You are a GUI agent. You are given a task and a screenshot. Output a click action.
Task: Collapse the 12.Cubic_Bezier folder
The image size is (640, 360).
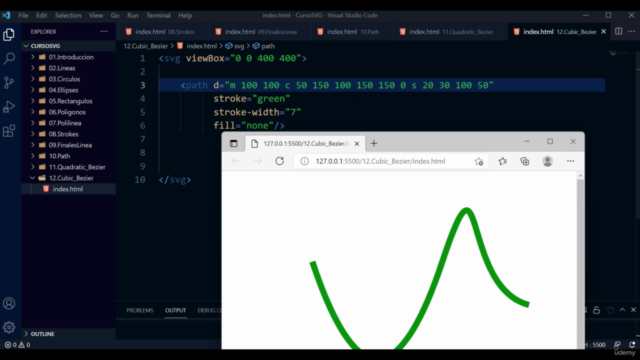(33, 178)
